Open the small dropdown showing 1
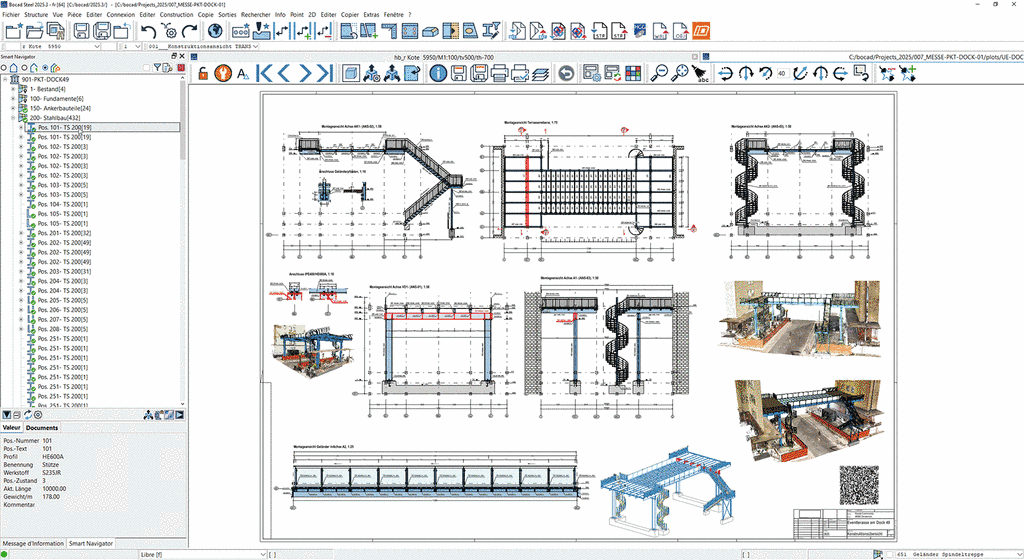Screen dimensions: 1024x560 pyautogui.click(x=137, y=46)
